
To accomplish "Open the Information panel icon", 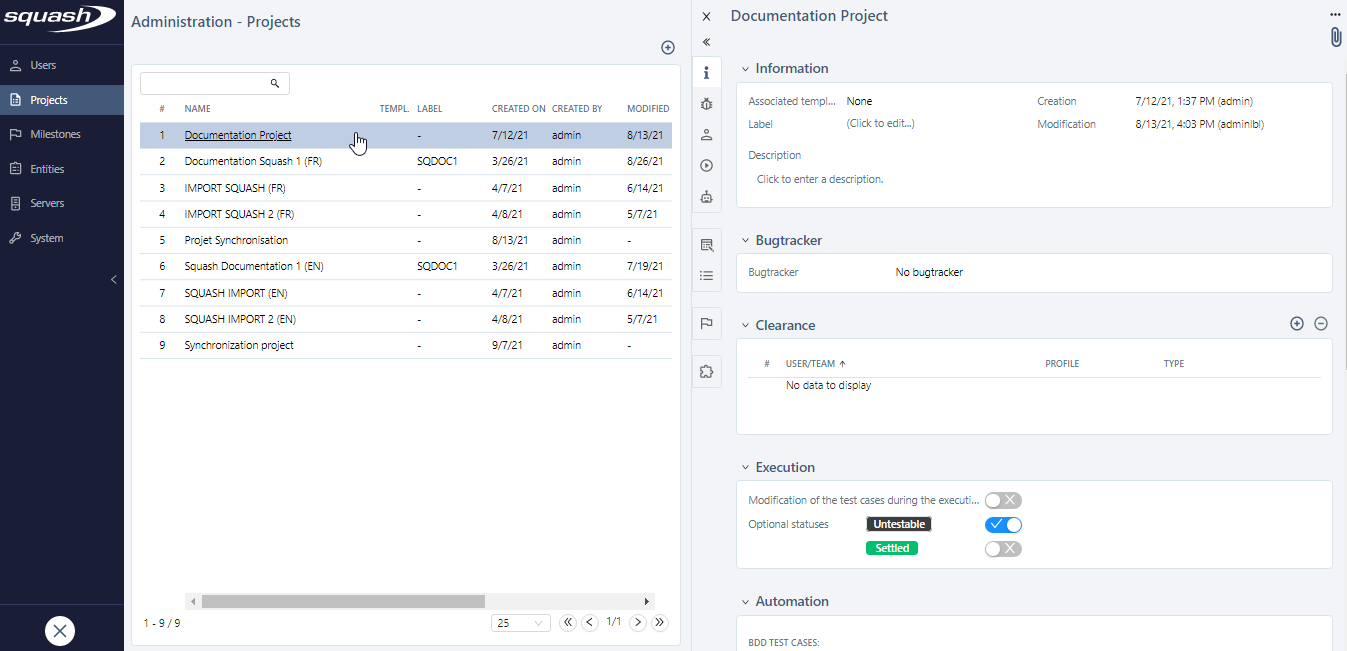I will point(707,72).
